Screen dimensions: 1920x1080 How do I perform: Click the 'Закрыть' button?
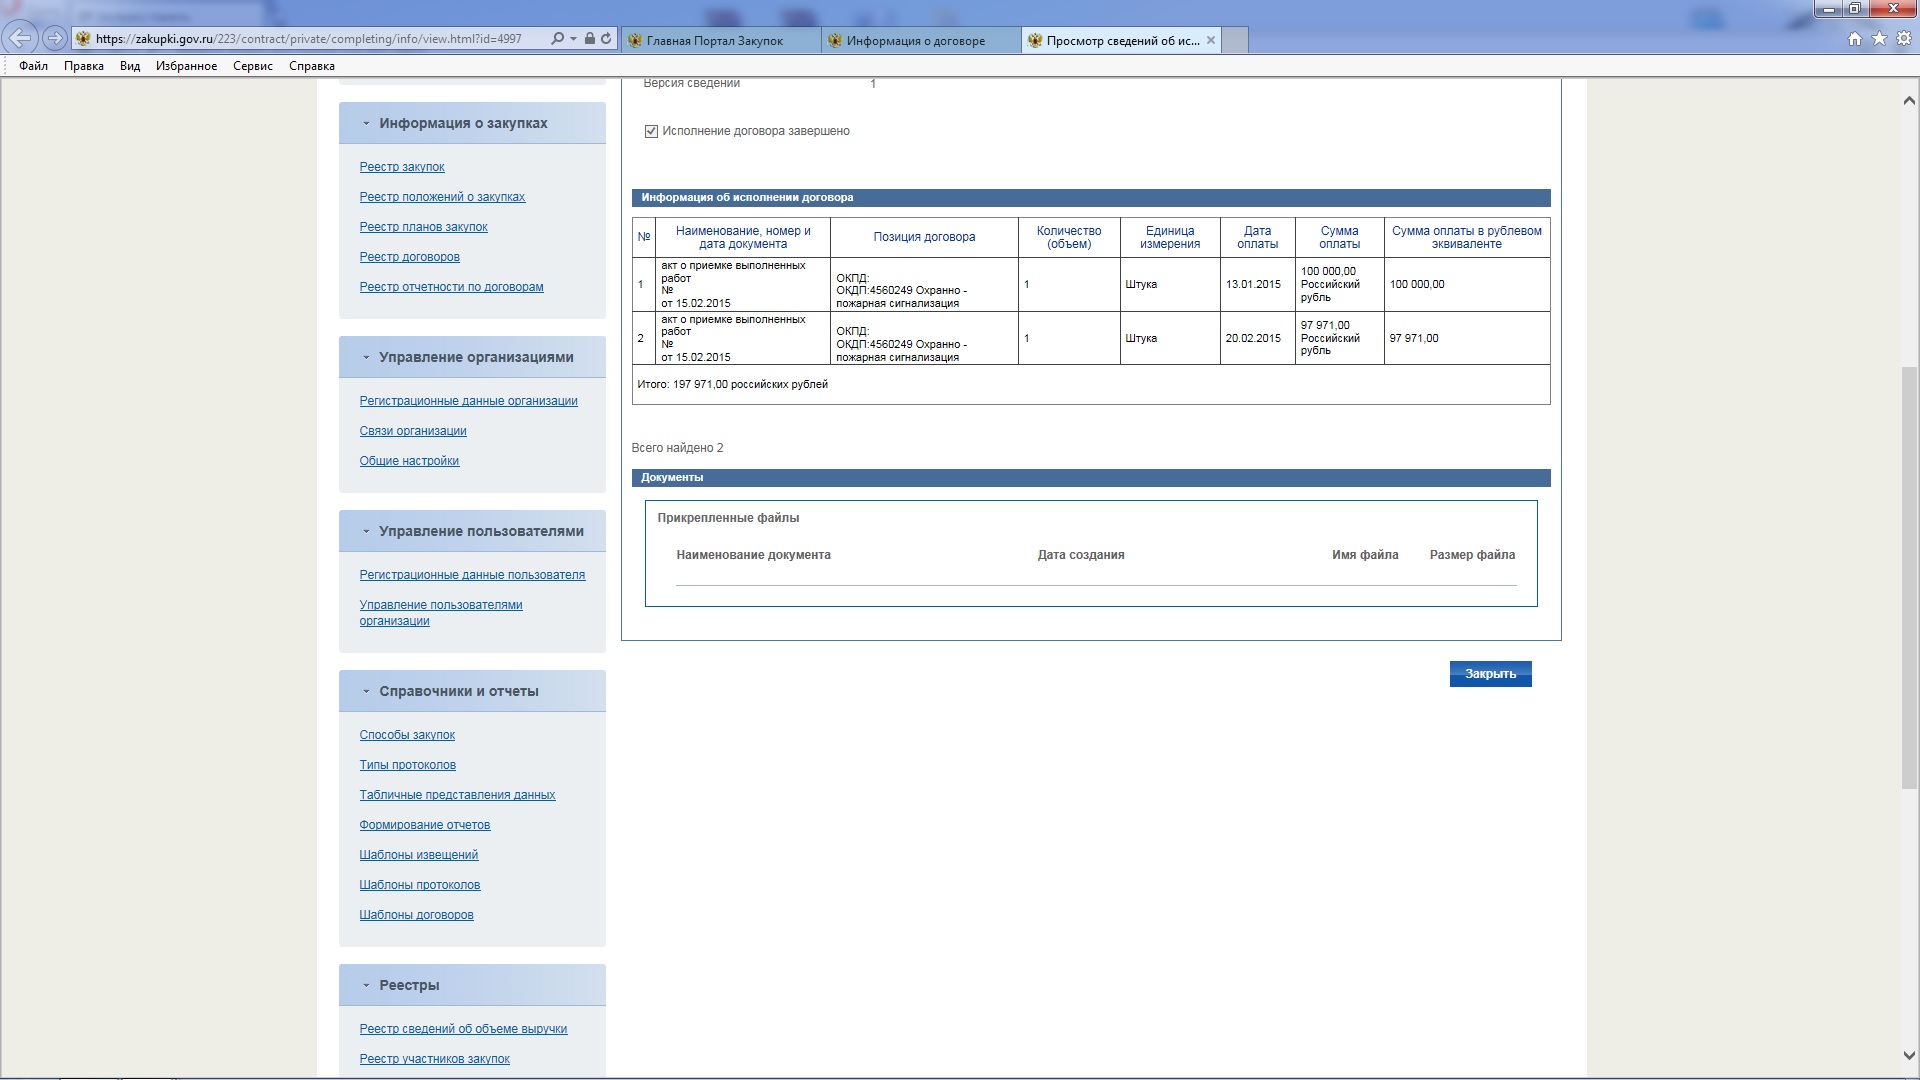tap(1490, 674)
